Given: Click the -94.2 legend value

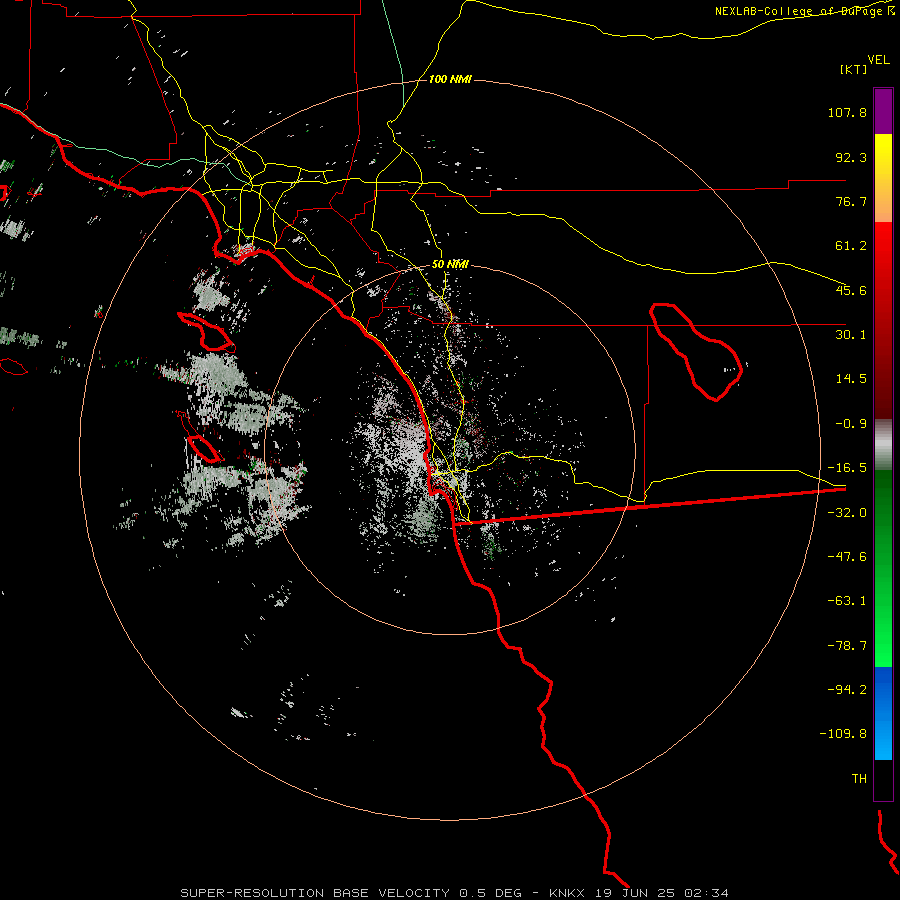Looking at the screenshot, I should [x=847, y=689].
